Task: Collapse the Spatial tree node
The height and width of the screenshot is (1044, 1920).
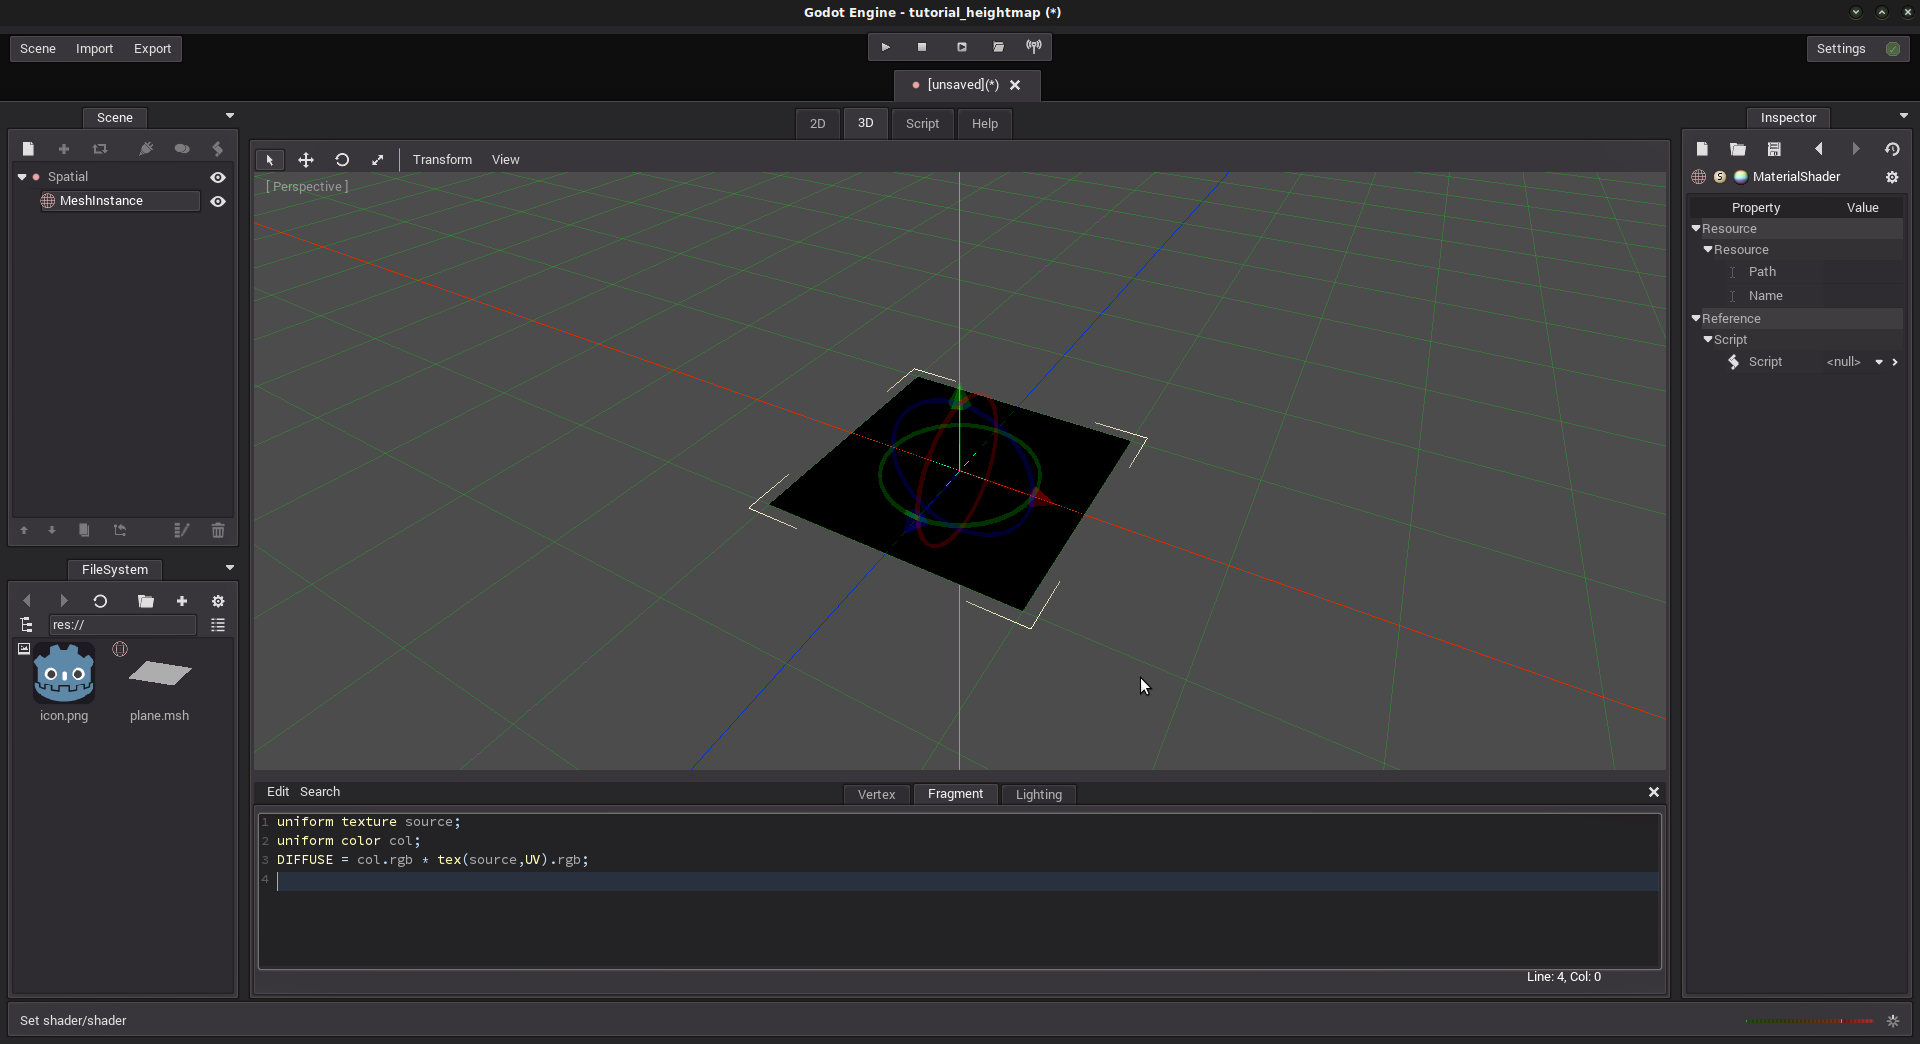Action: (22, 177)
